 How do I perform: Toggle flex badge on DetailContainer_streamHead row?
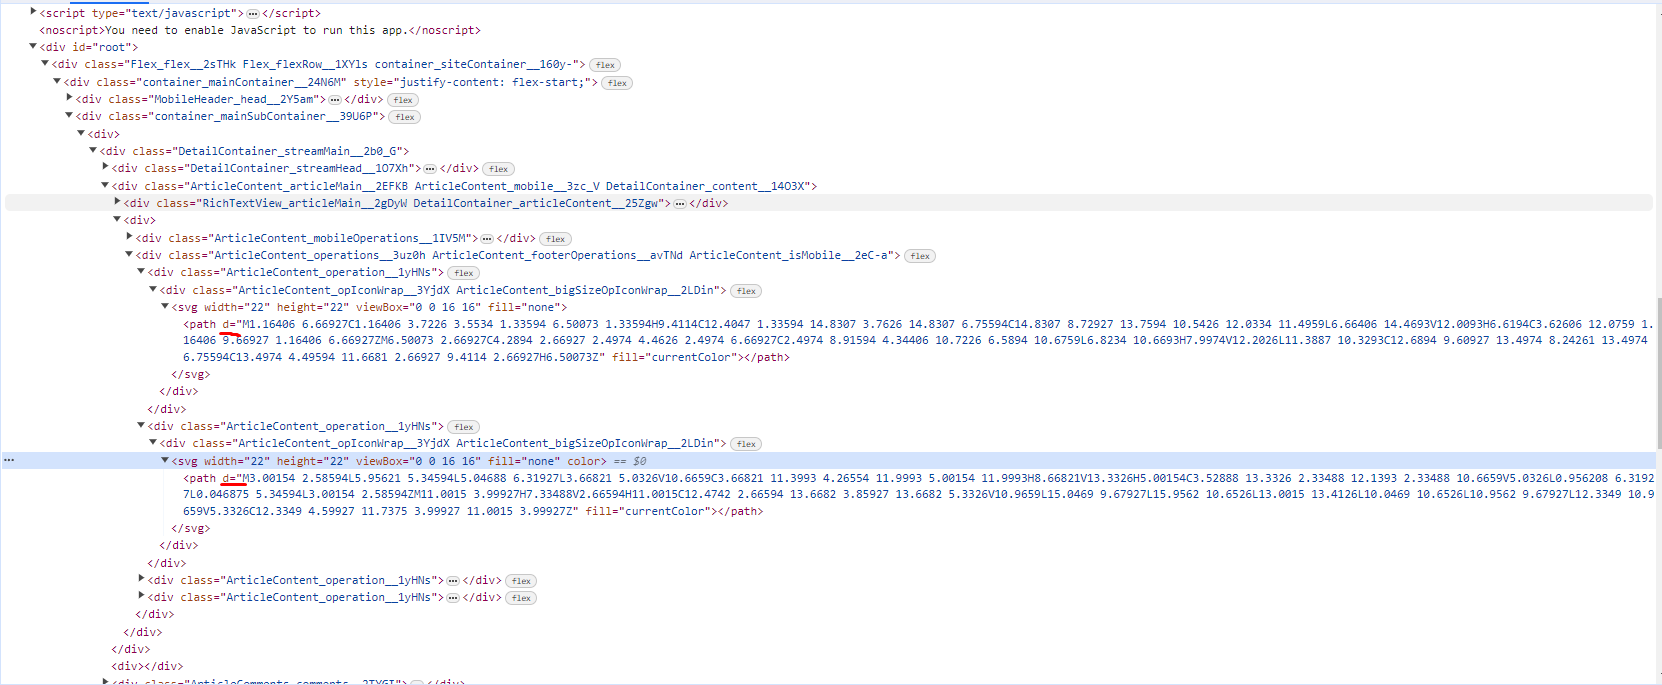(x=498, y=169)
